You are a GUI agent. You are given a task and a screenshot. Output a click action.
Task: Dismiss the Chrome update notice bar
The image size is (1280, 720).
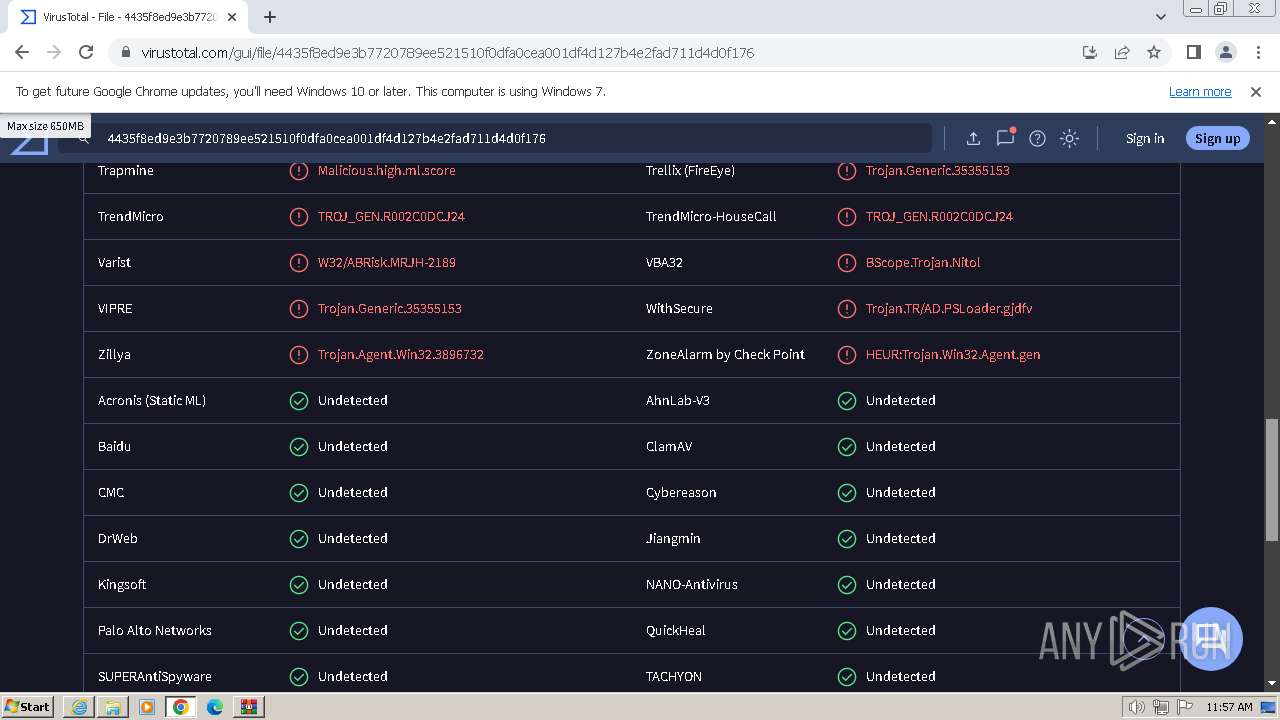(x=1256, y=91)
